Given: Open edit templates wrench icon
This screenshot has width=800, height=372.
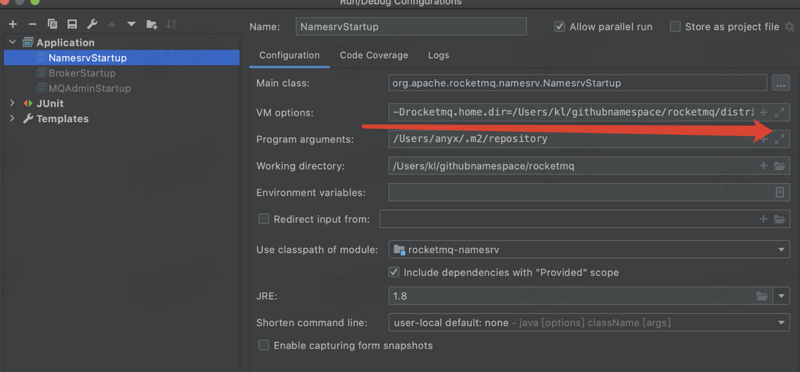Looking at the screenshot, I should 92,24.
